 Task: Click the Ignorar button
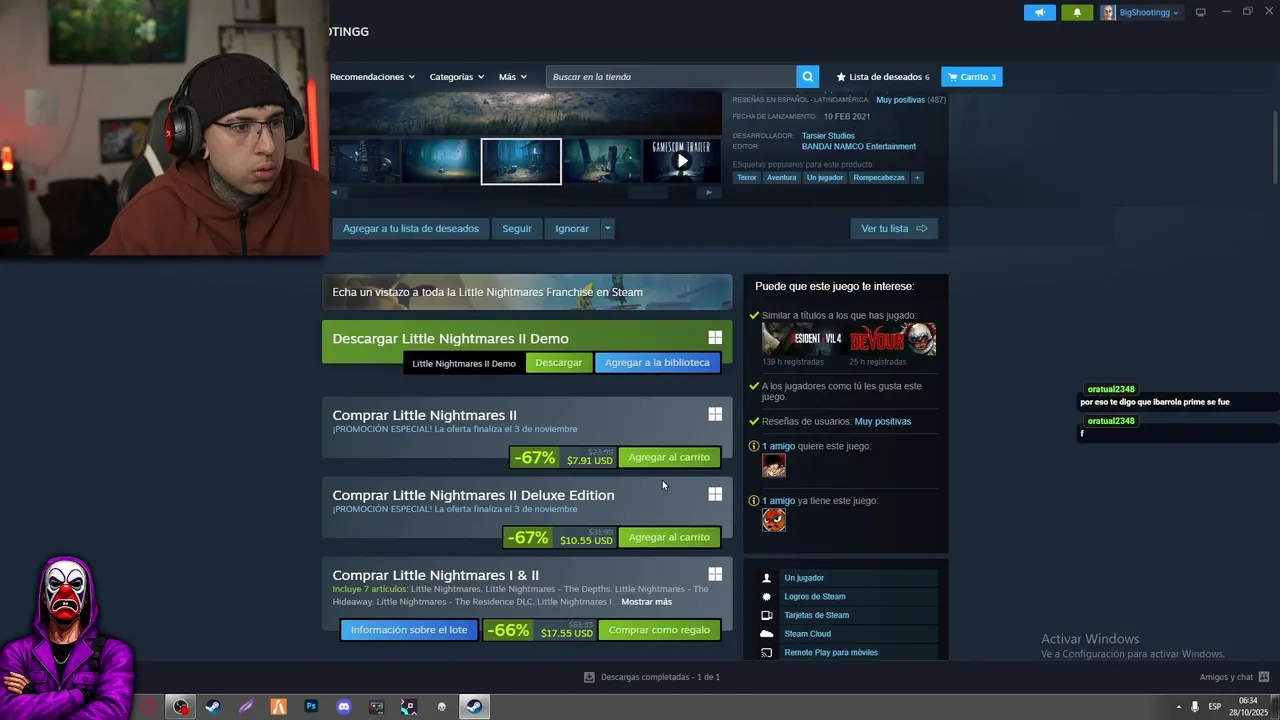tap(572, 229)
